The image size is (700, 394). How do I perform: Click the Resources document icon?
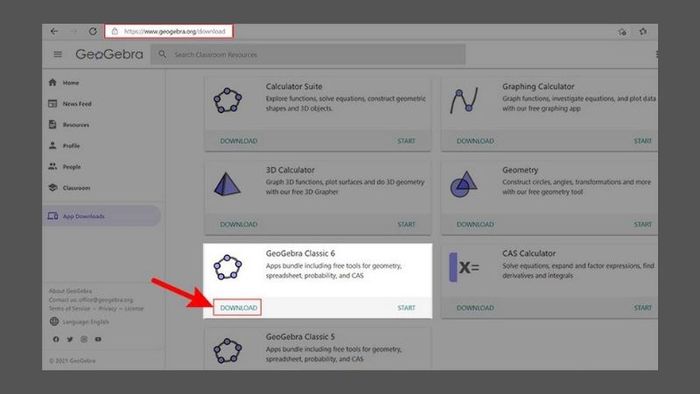pyautogui.click(x=53, y=124)
